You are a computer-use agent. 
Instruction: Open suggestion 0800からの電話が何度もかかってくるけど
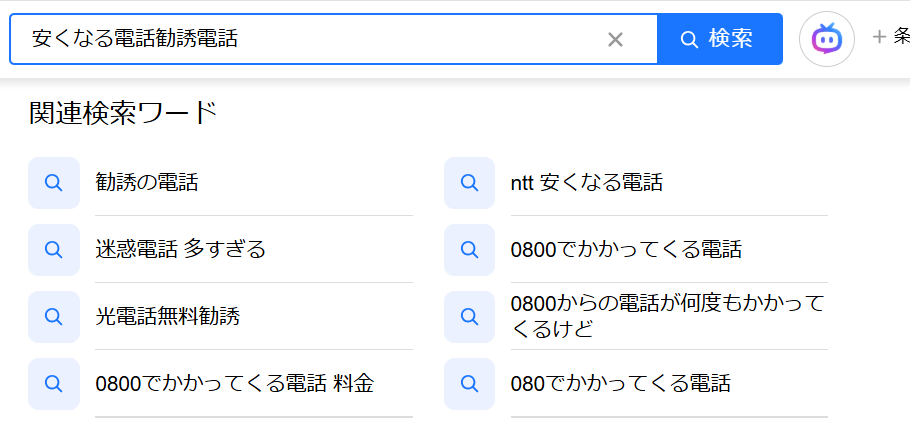667,316
